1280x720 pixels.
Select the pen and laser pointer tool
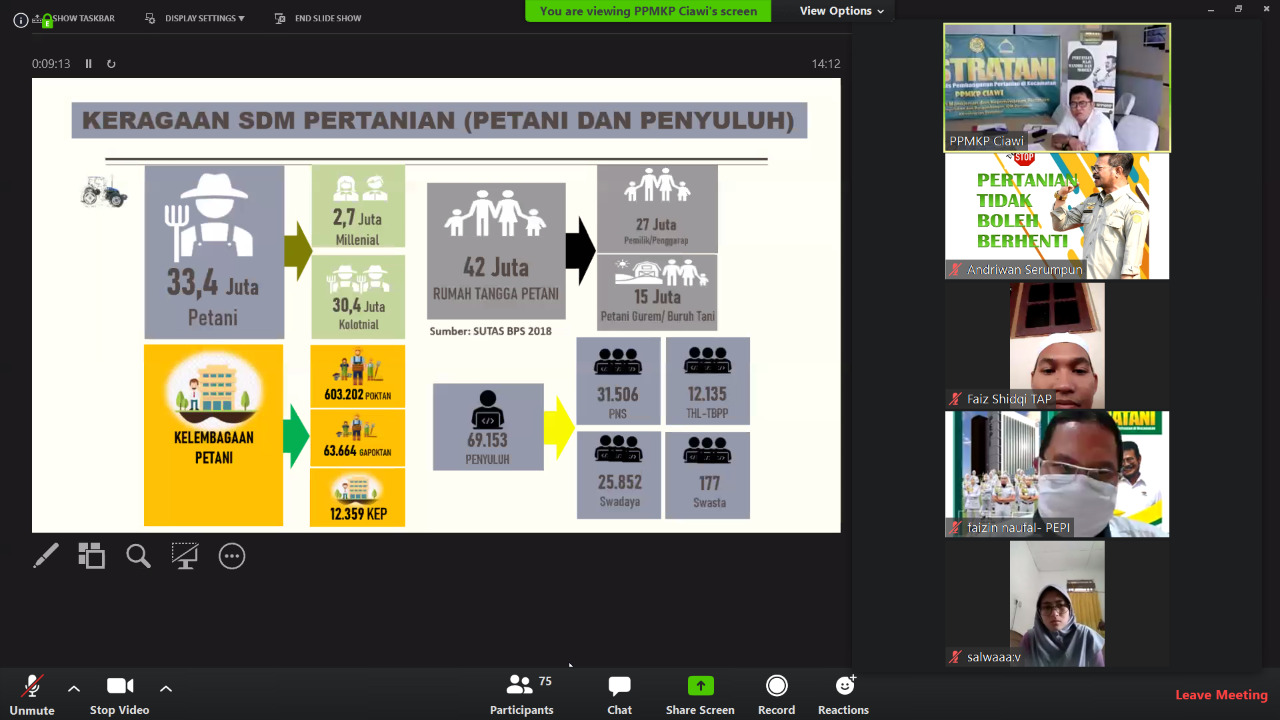pos(46,556)
